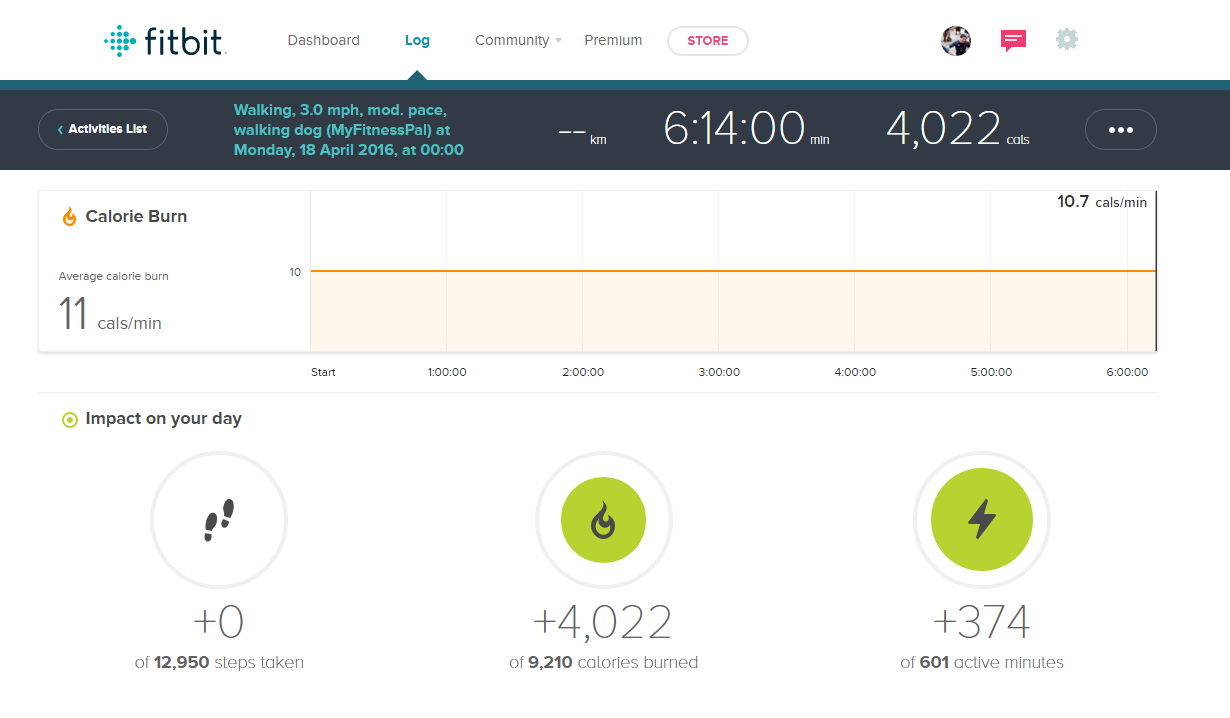Open the activity options ellipsis menu
The height and width of the screenshot is (718, 1230).
tap(1120, 129)
